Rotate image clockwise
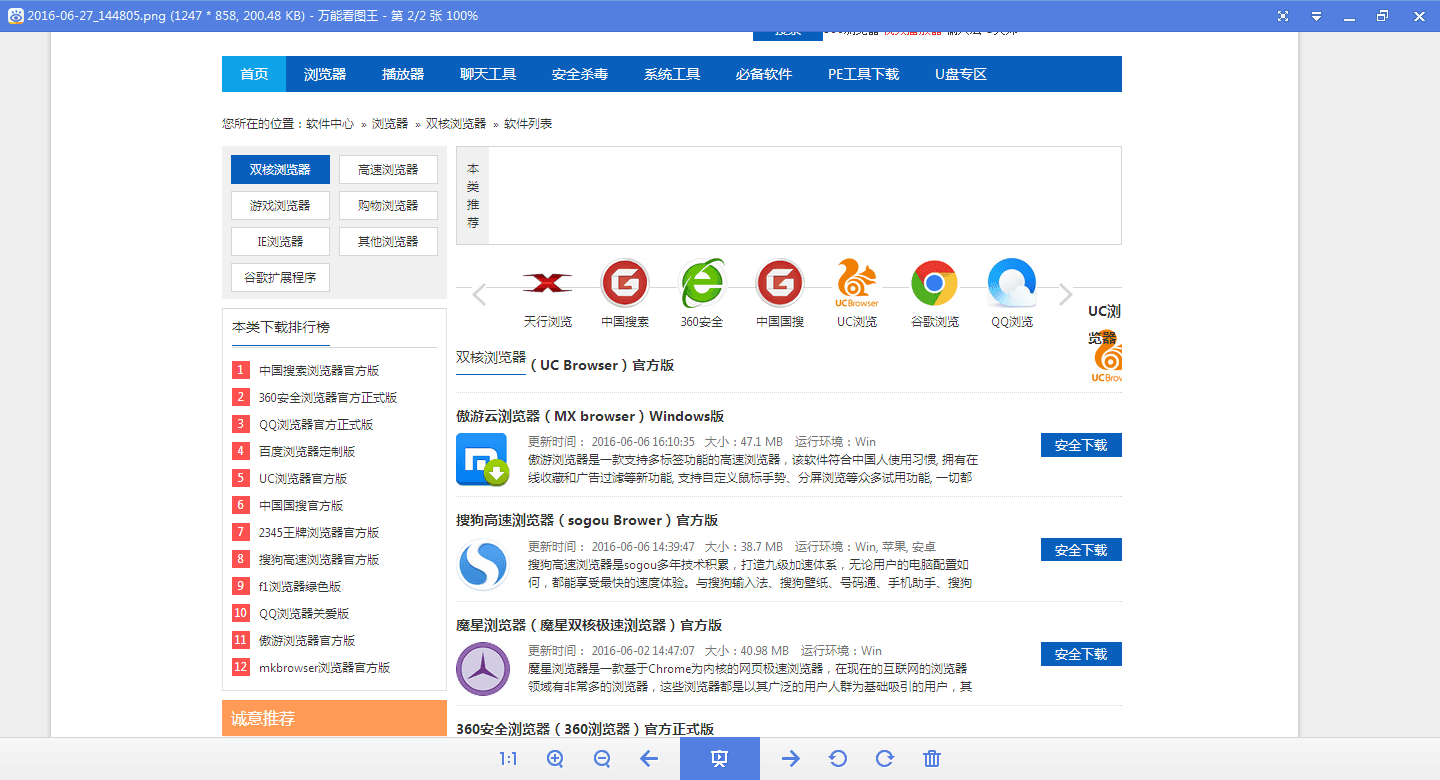Screen dimensions: 1440x780 click(885, 759)
